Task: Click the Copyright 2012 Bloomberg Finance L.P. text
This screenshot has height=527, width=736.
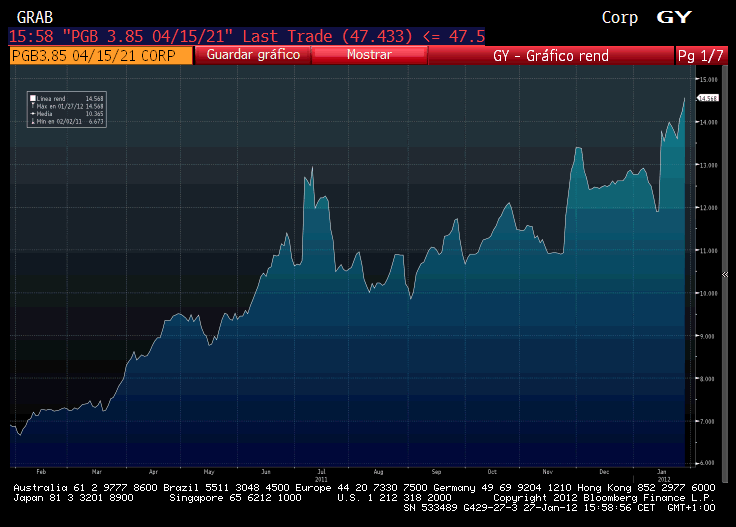Action: coord(604,497)
